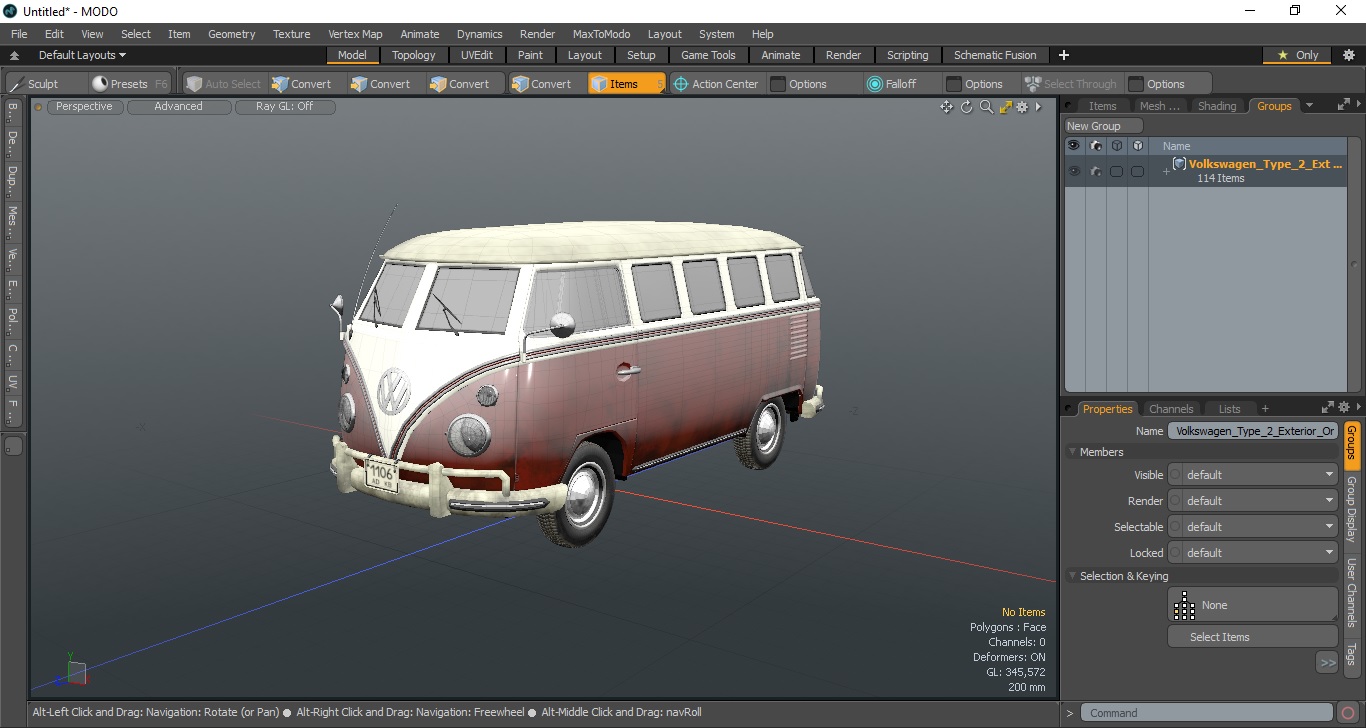Switch to the Shading tab
The width and height of the screenshot is (1366, 728).
(1216, 106)
